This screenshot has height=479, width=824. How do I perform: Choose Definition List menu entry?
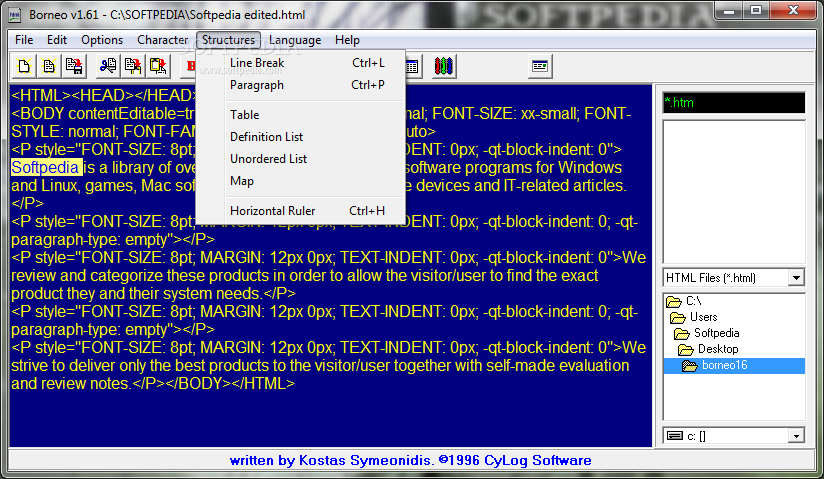coord(300,137)
